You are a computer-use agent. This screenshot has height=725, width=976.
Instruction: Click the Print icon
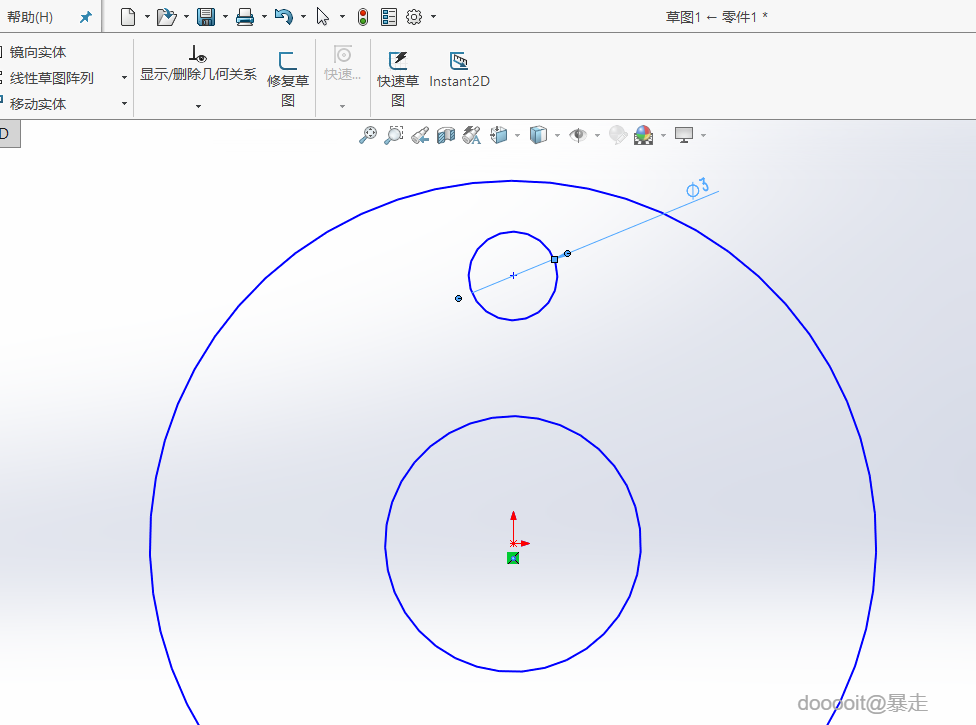[x=245, y=16]
